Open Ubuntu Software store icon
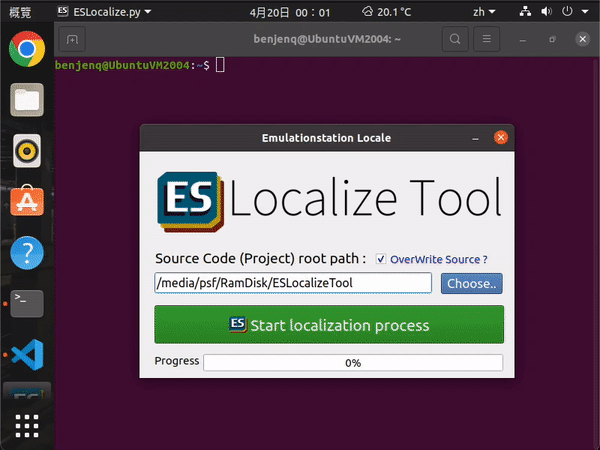 point(27,201)
